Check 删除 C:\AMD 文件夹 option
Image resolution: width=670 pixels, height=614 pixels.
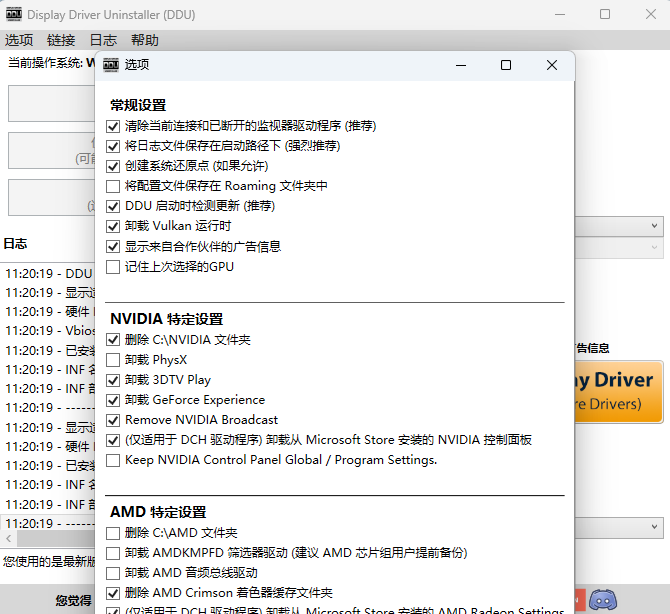coord(113,533)
